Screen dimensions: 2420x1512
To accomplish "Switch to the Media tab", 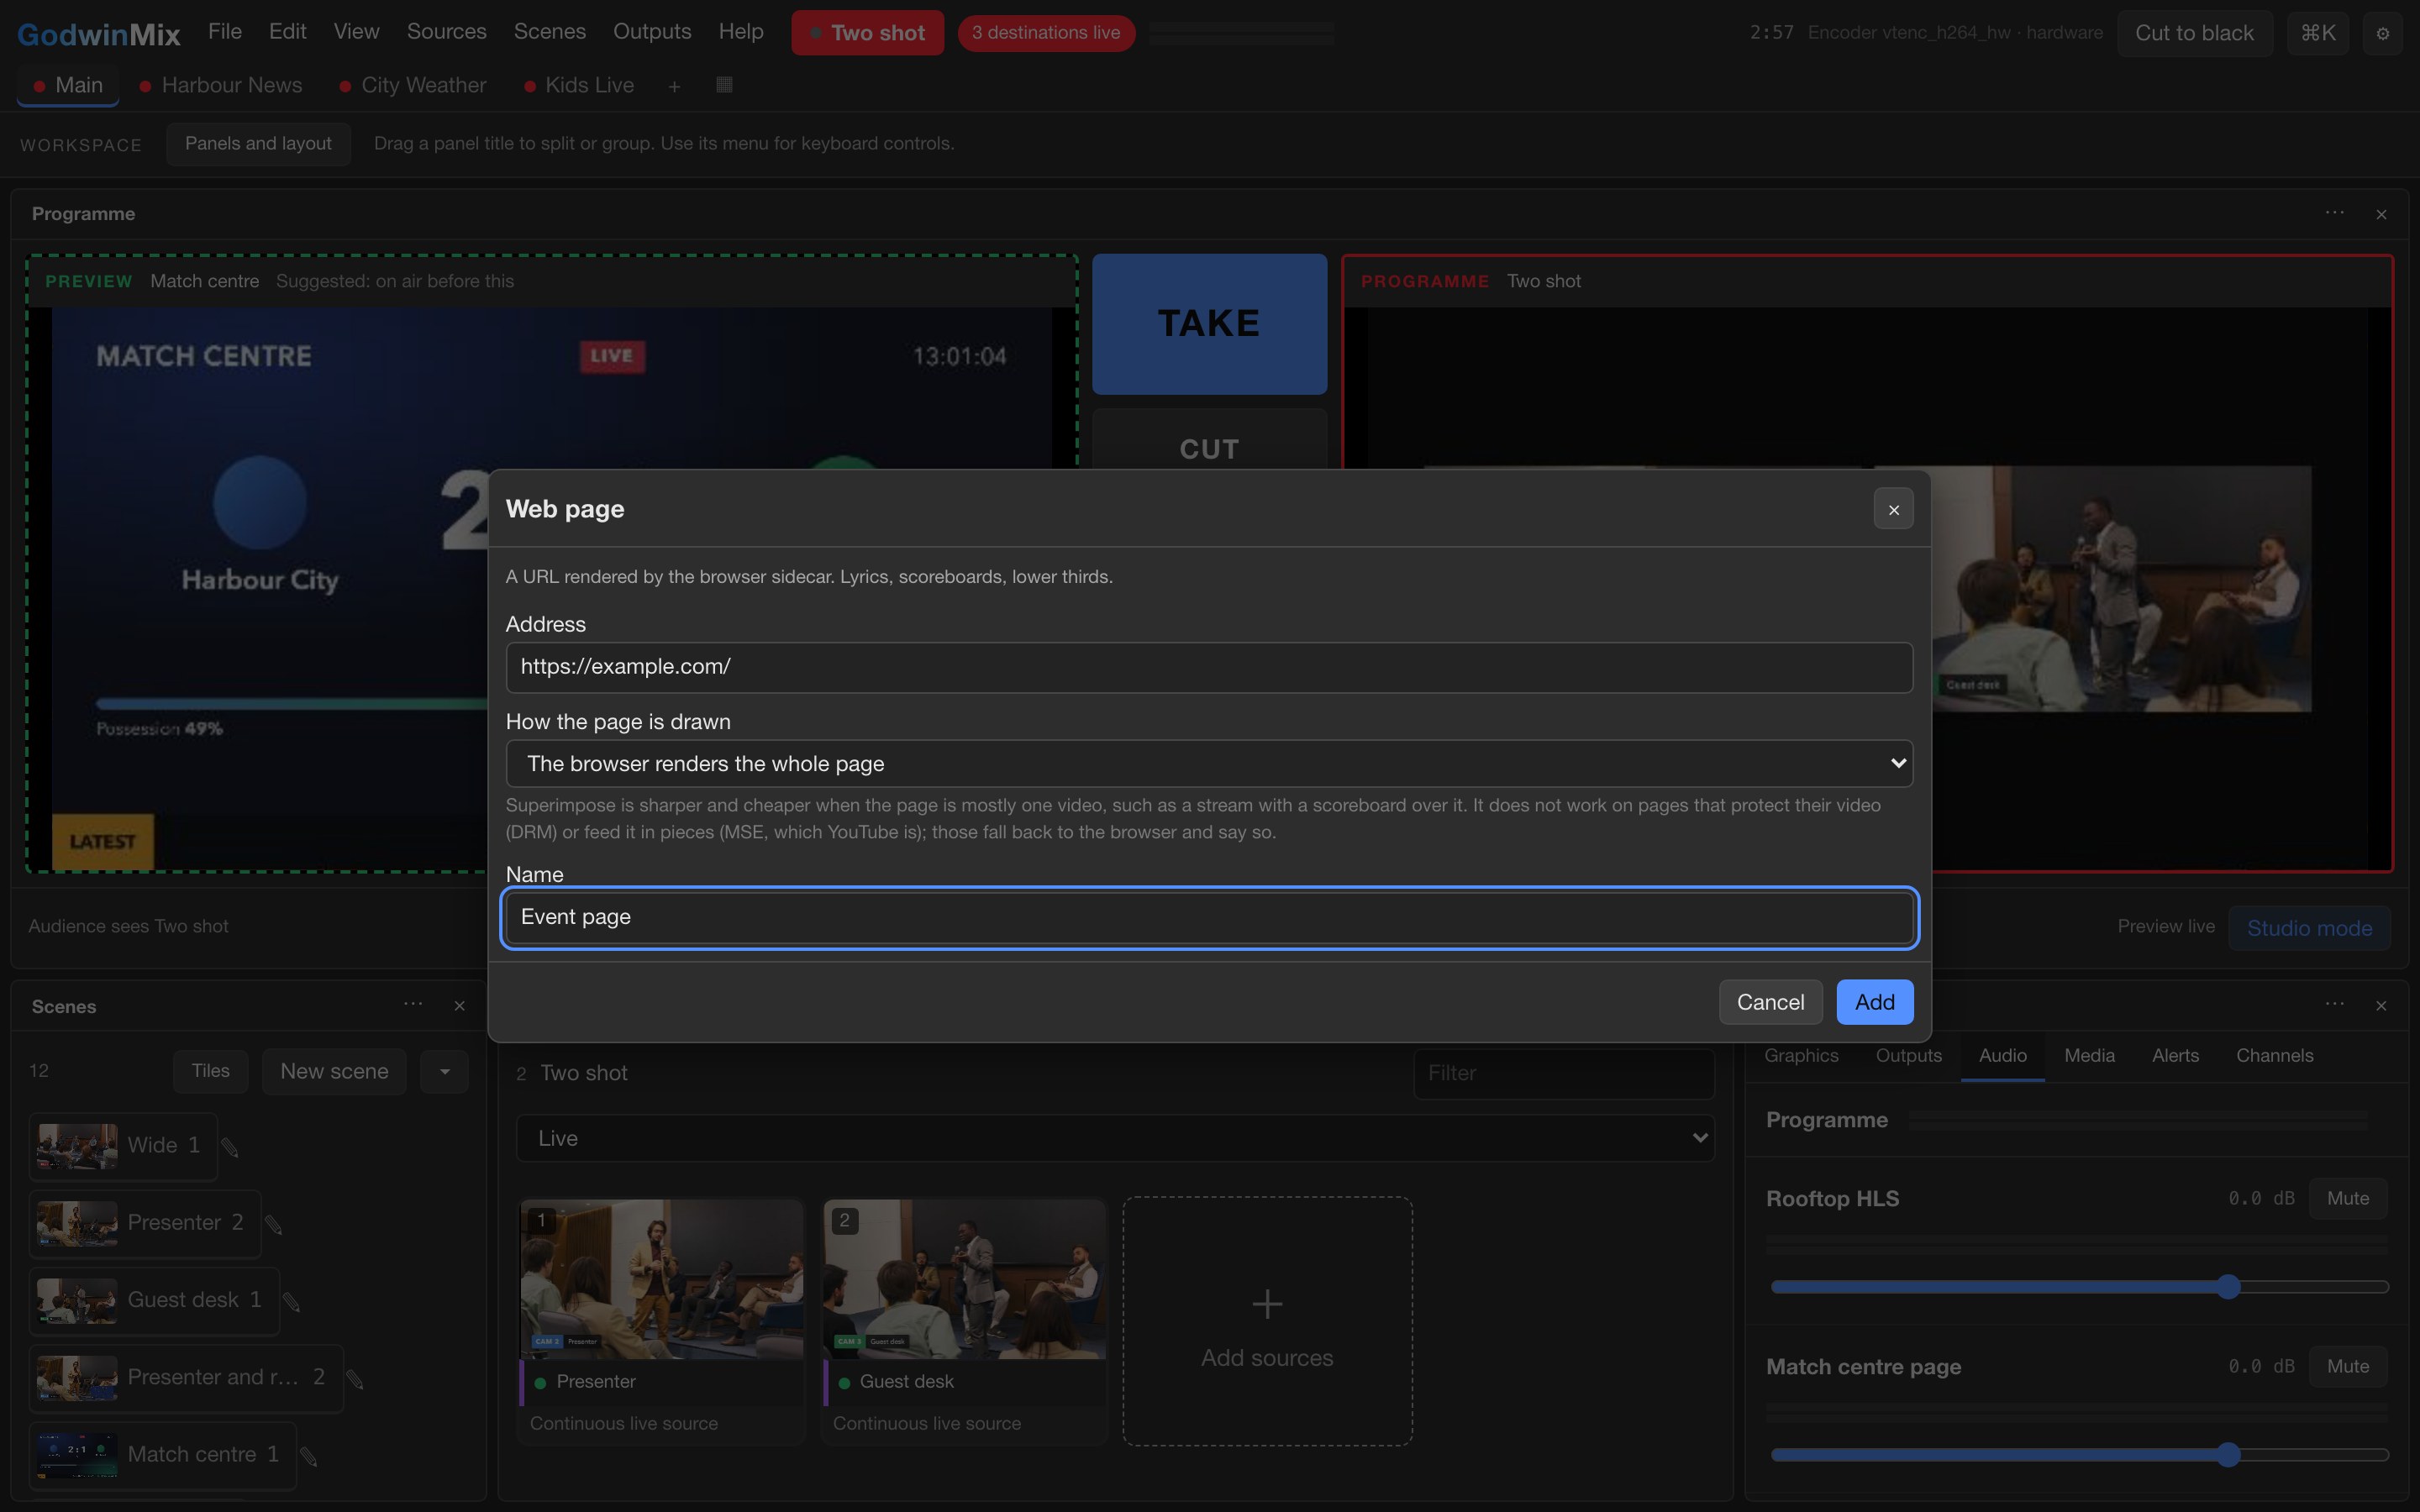I will pyautogui.click(x=2089, y=1055).
